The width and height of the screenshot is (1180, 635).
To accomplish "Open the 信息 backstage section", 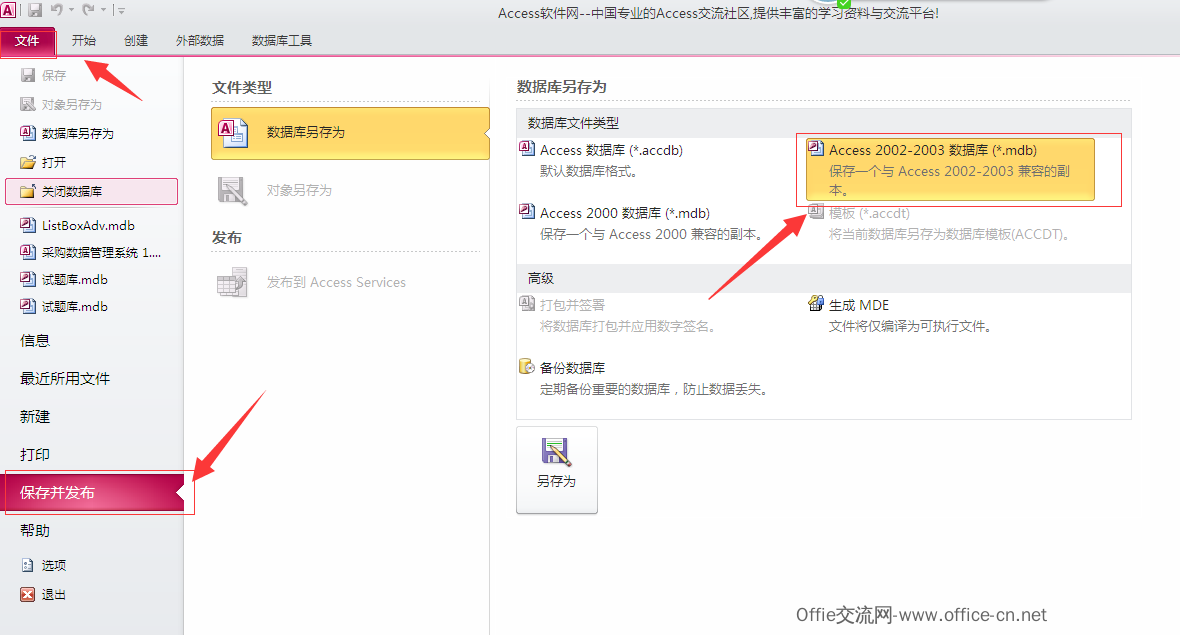I will pyautogui.click(x=35, y=341).
